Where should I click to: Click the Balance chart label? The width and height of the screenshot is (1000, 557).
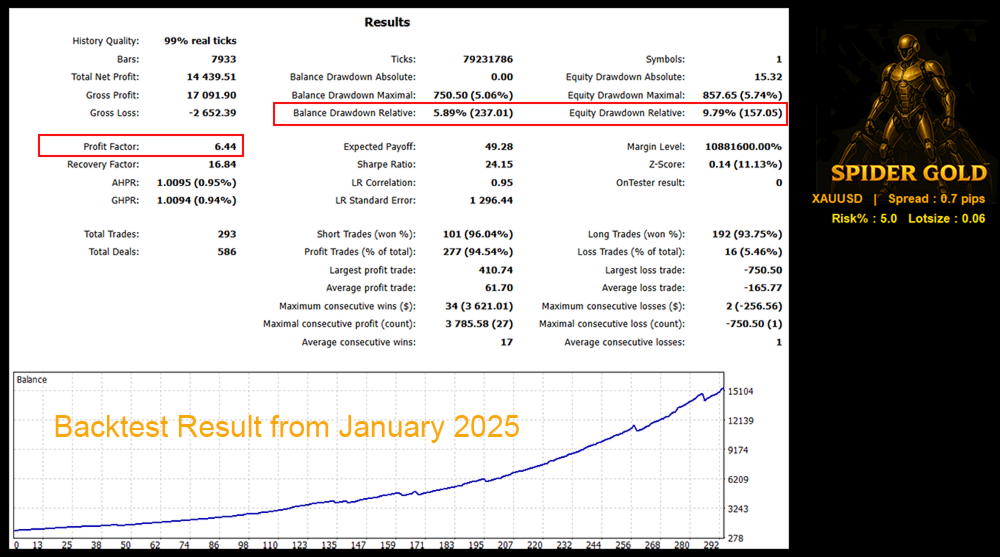tap(32, 380)
